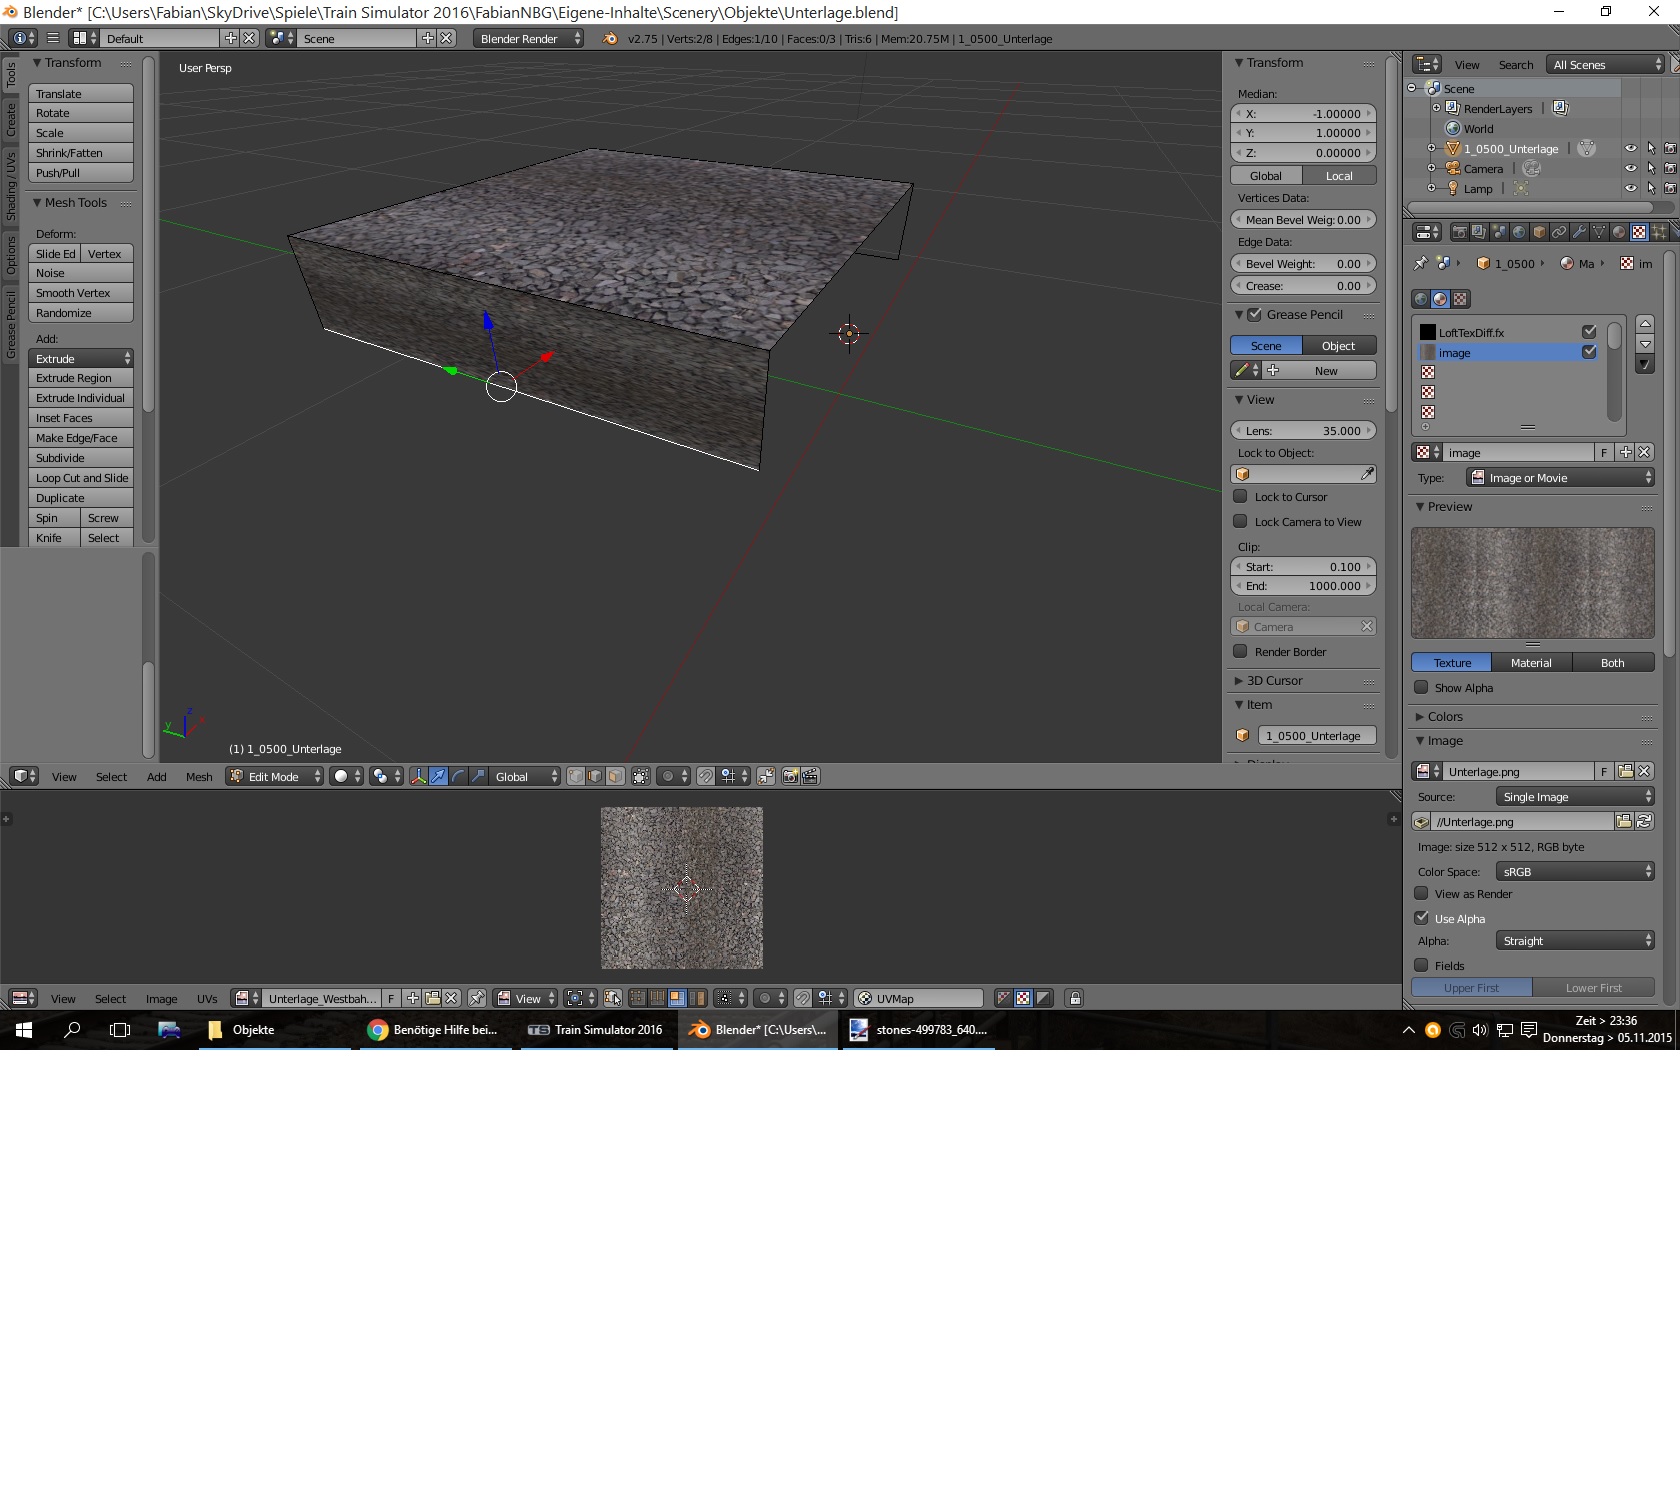Open the Render camera tab in Properties
The width and height of the screenshot is (1680, 1504).
click(x=1459, y=232)
